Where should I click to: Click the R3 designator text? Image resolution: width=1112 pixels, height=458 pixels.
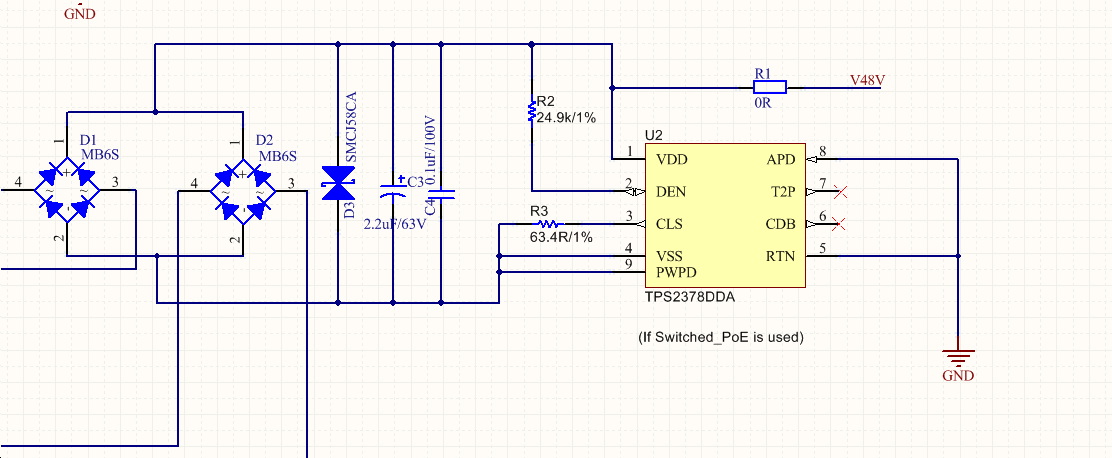539,211
